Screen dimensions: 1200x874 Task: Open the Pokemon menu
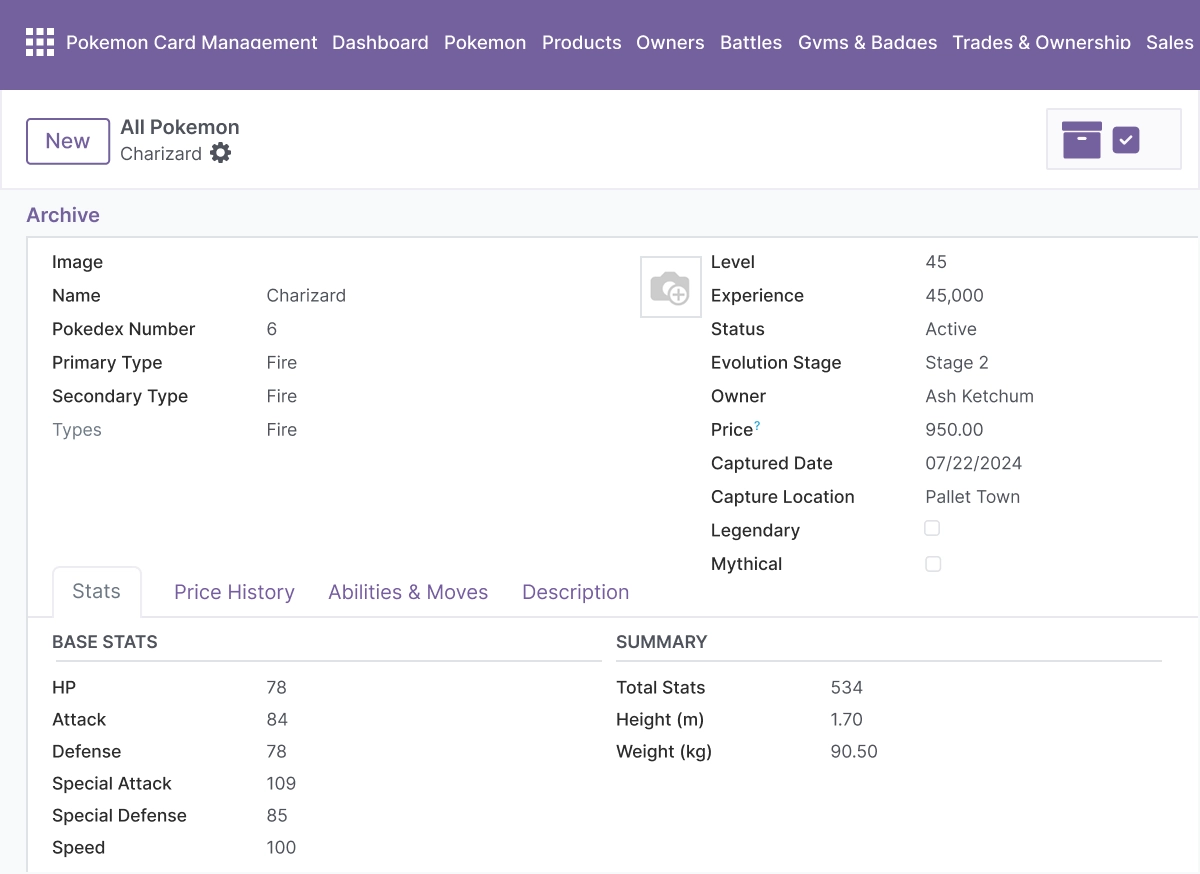point(485,42)
